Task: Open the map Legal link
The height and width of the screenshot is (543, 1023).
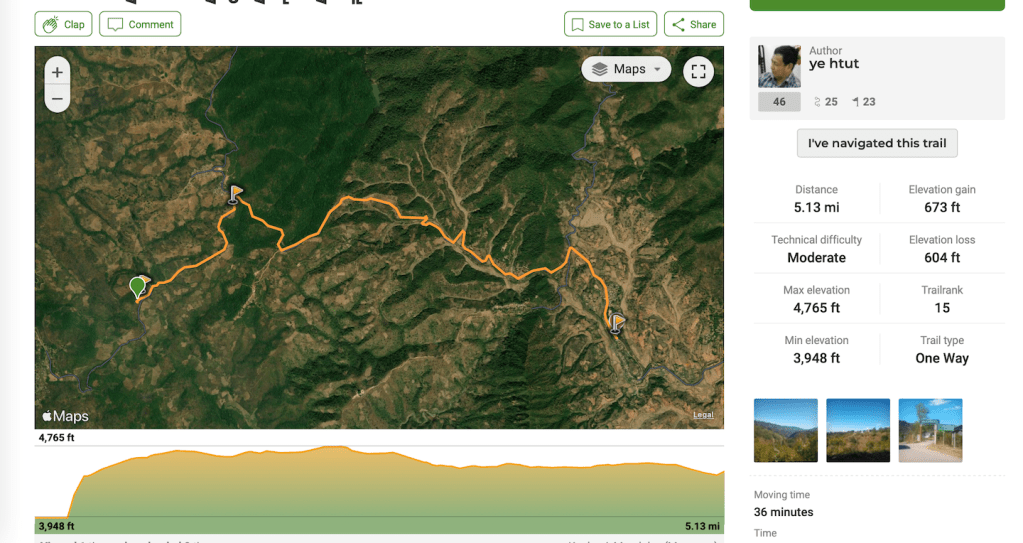Action: 704,415
